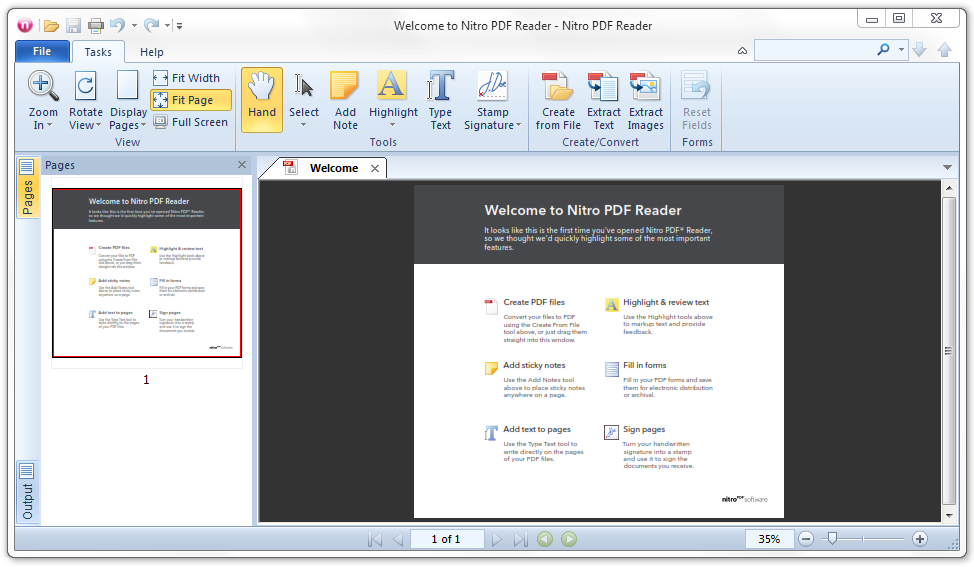The width and height of the screenshot is (974, 567).
Task: Open the Output sidebar tab
Action: [x=27, y=491]
